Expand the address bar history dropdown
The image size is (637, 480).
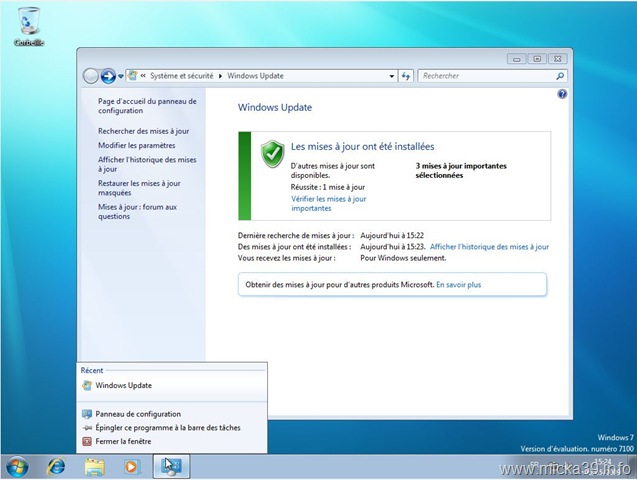[x=391, y=76]
